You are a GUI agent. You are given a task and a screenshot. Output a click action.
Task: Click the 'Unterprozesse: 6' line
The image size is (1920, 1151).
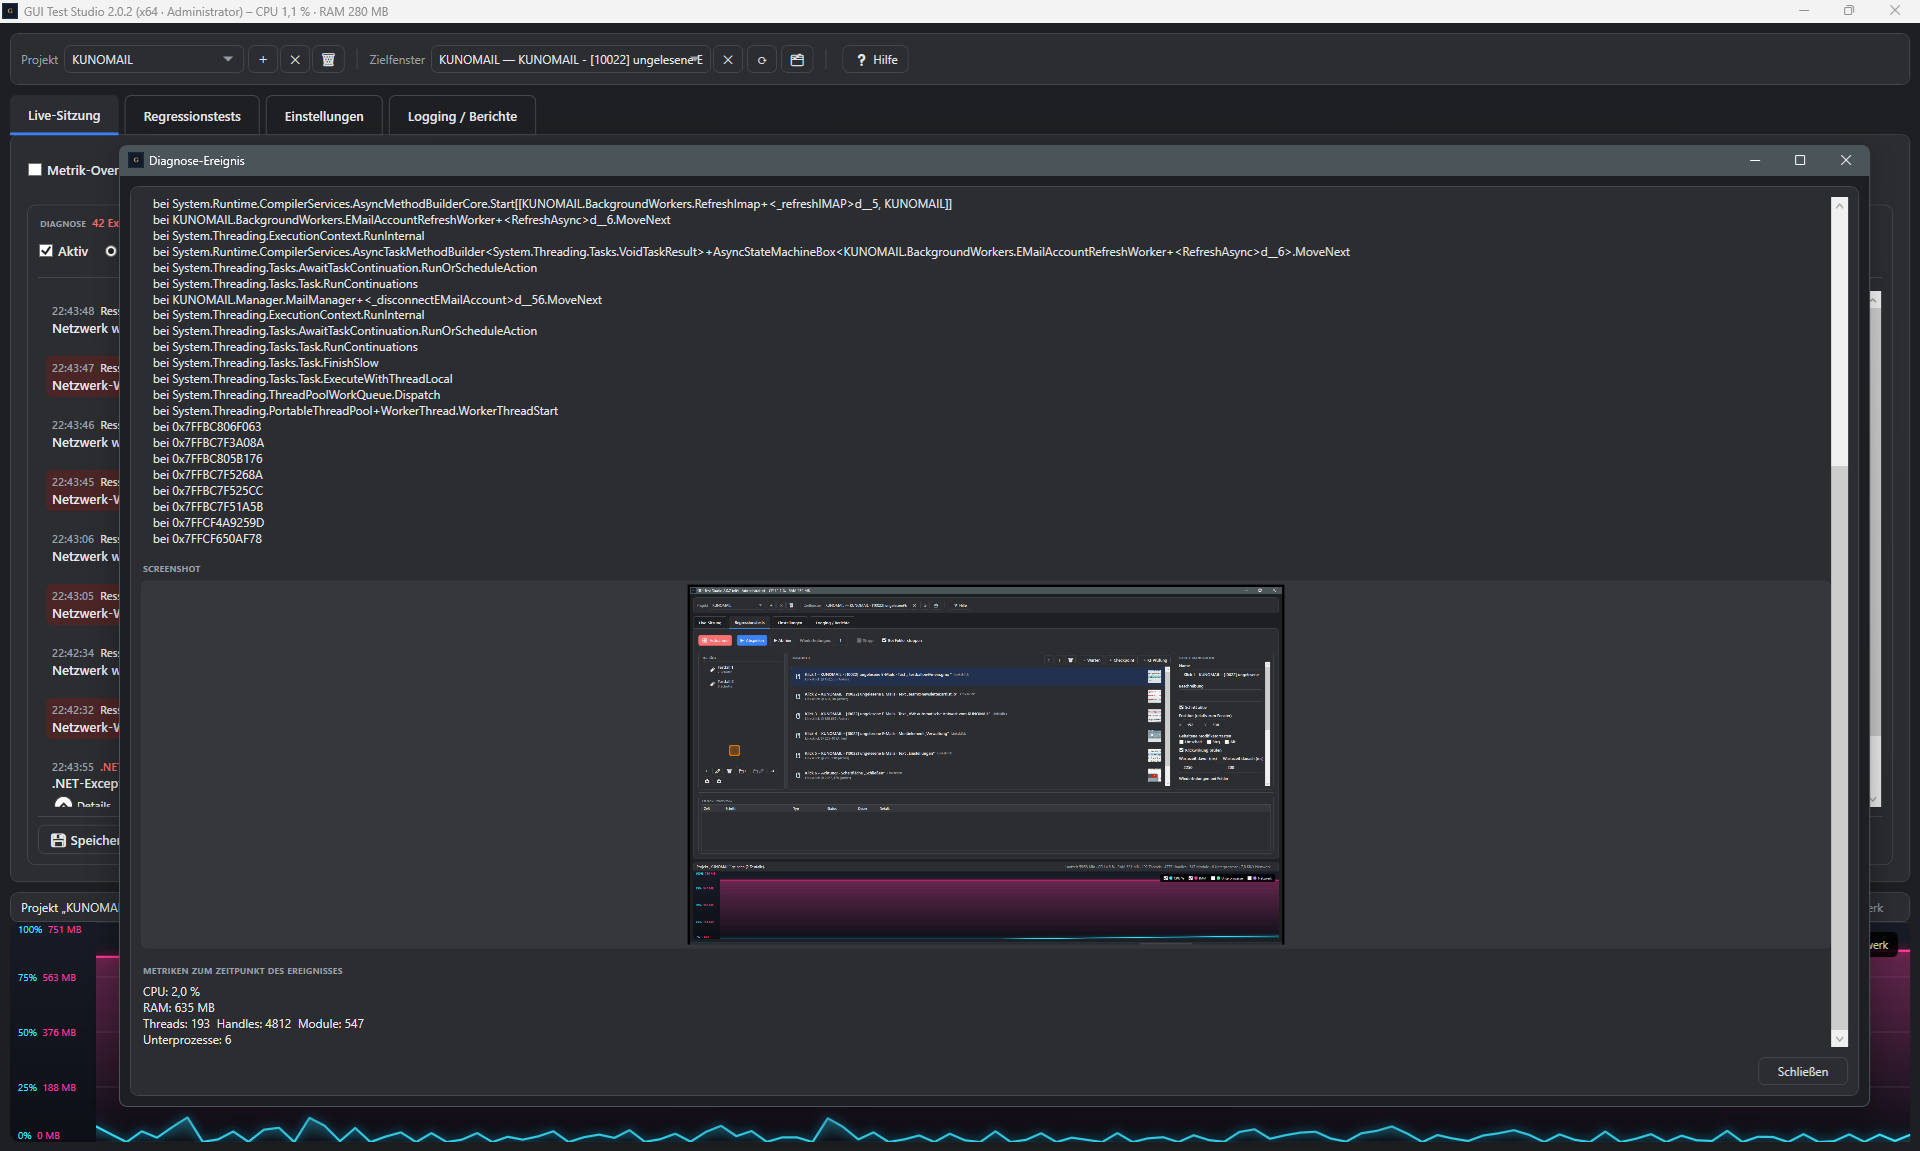click(x=187, y=1040)
